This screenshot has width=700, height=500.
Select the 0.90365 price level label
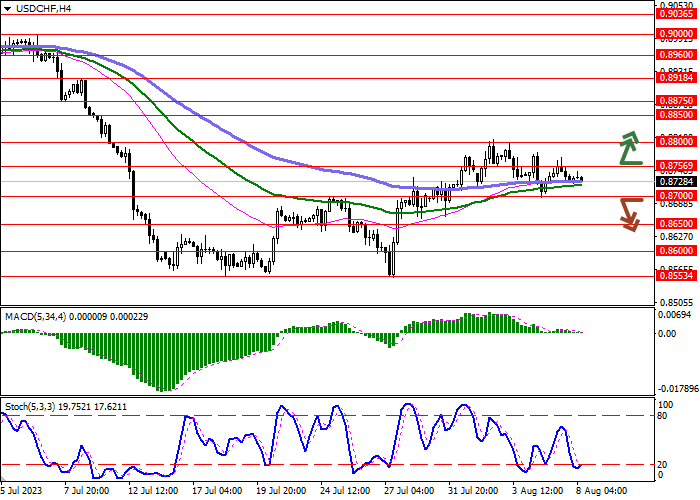coord(676,14)
